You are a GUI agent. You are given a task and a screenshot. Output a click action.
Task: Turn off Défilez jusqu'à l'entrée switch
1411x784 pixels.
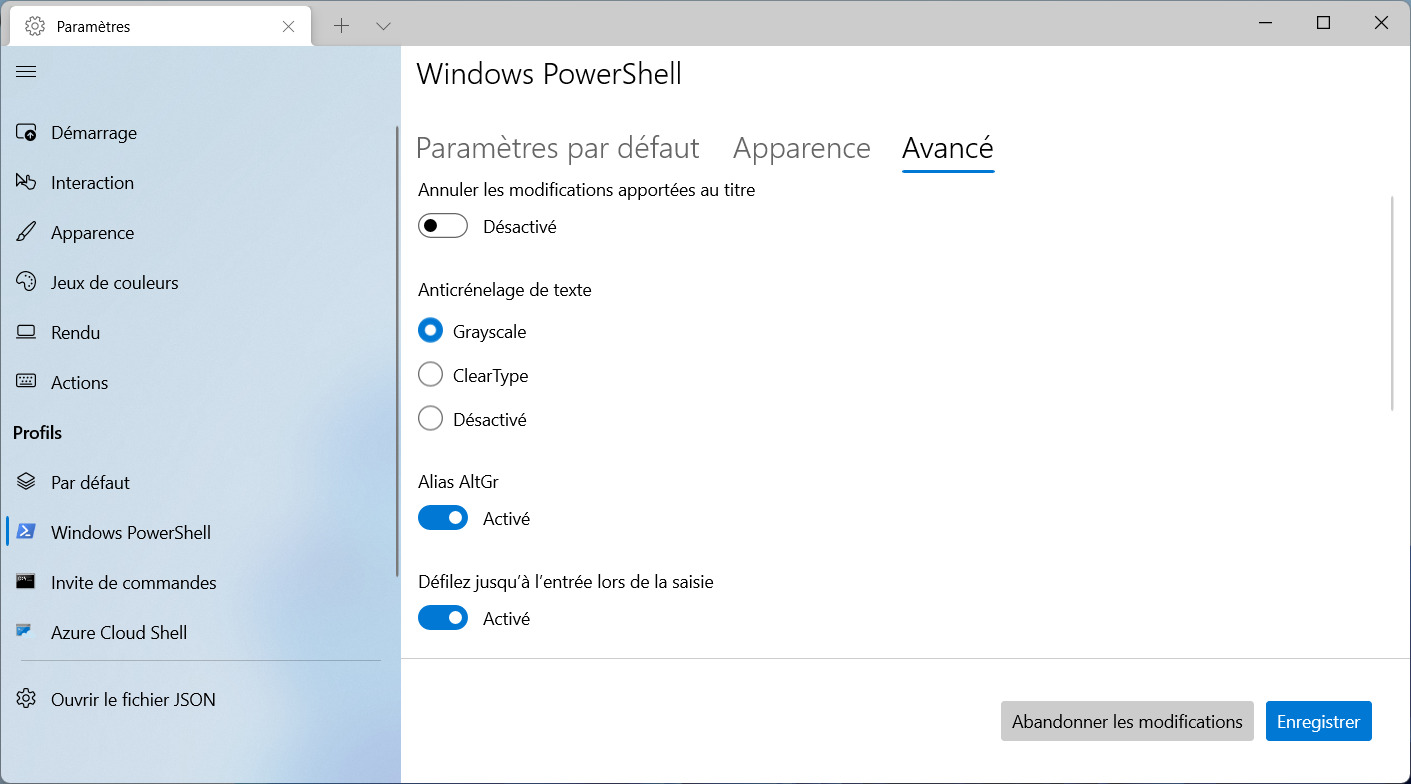pyautogui.click(x=443, y=618)
